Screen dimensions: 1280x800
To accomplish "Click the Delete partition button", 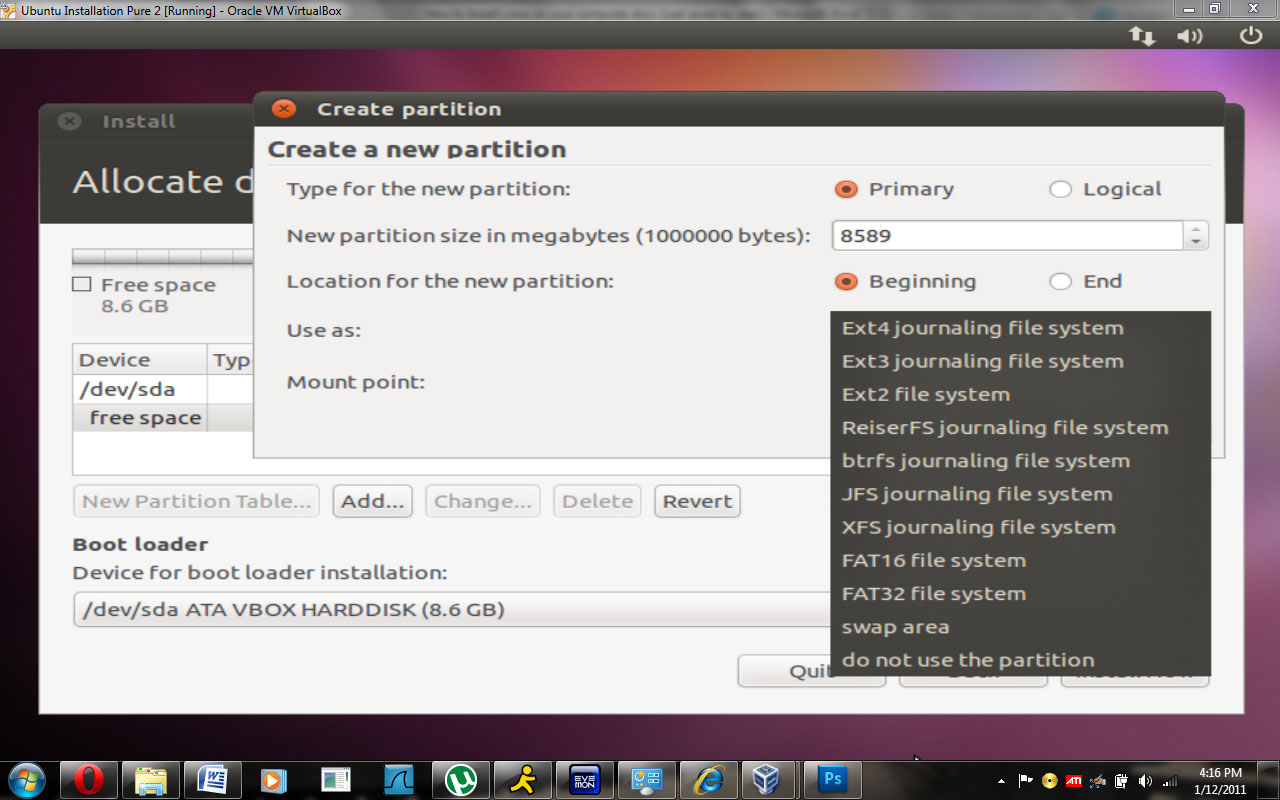I will 597,501.
